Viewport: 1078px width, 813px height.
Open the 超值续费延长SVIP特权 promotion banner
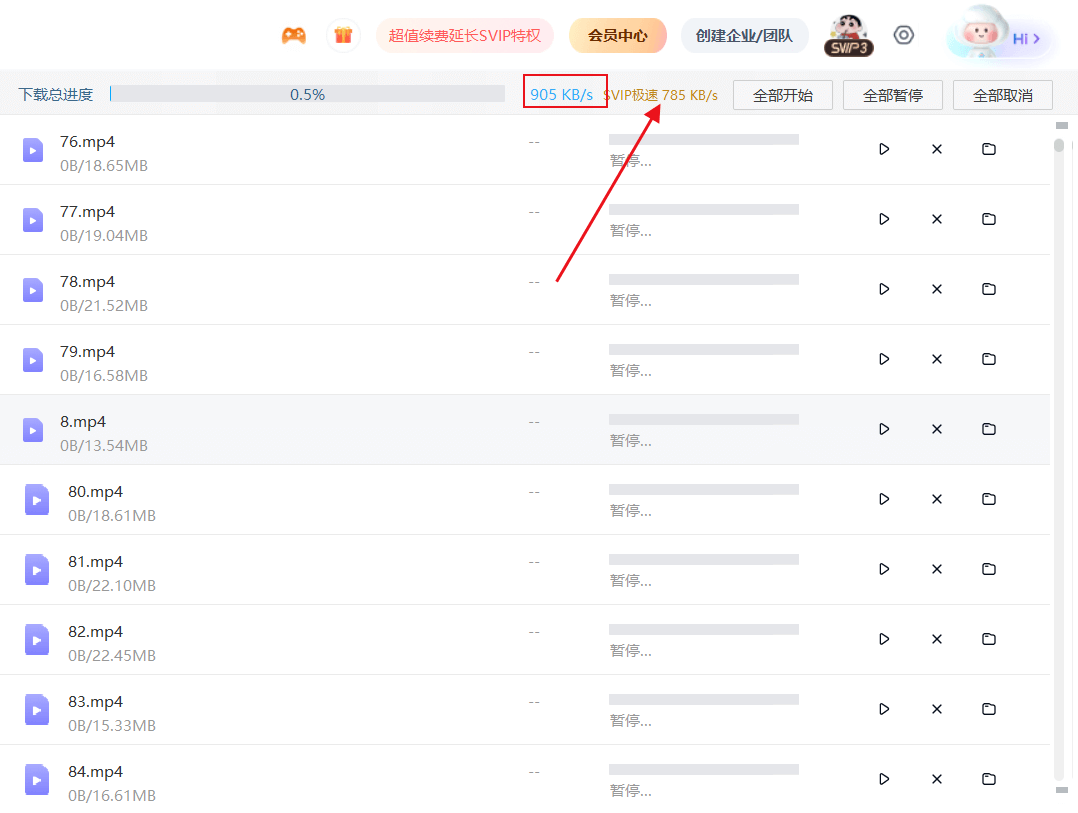(465, 35)
